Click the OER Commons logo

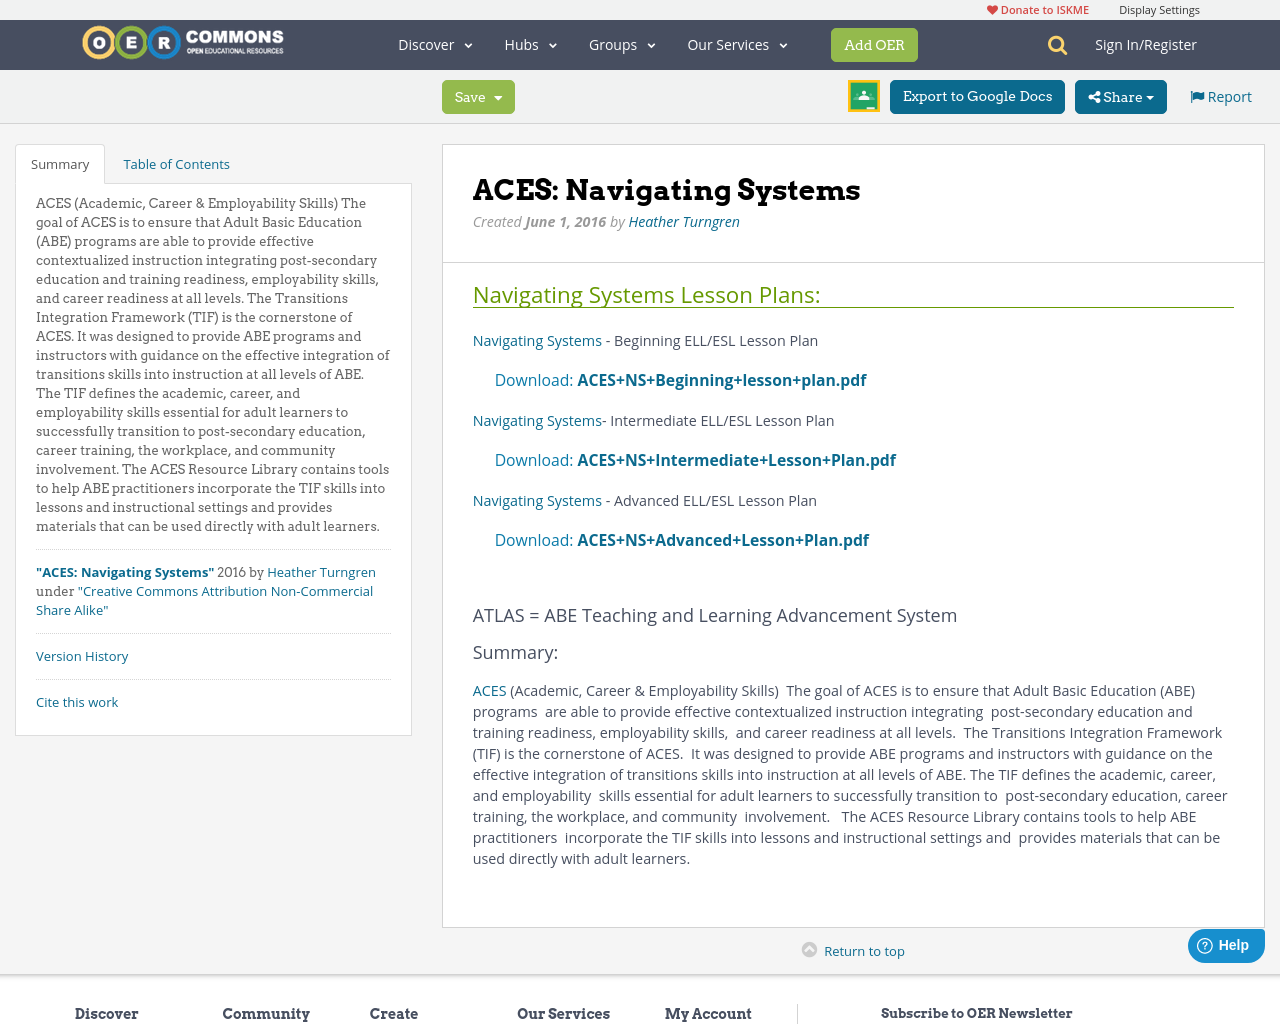click(x=182, y=41)
